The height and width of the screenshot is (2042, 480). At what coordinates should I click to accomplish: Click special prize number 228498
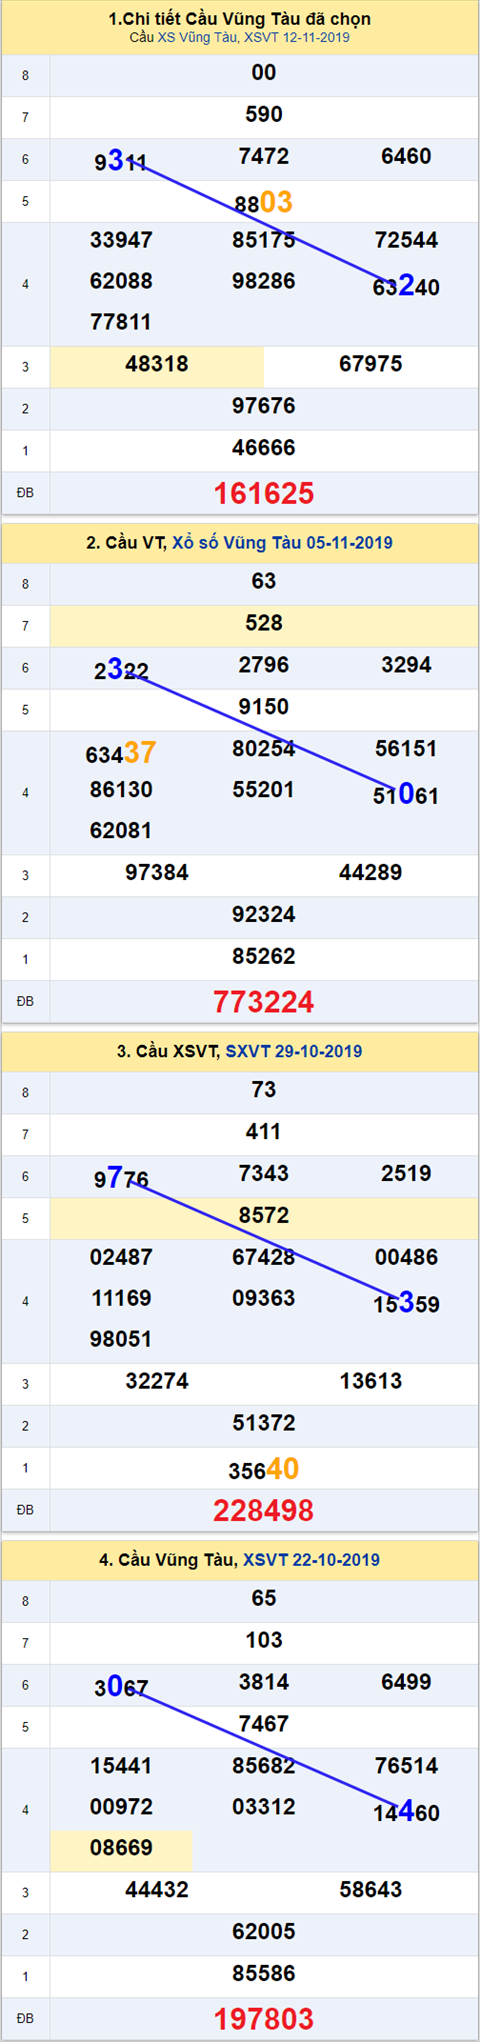click(x=264, y=1510)
